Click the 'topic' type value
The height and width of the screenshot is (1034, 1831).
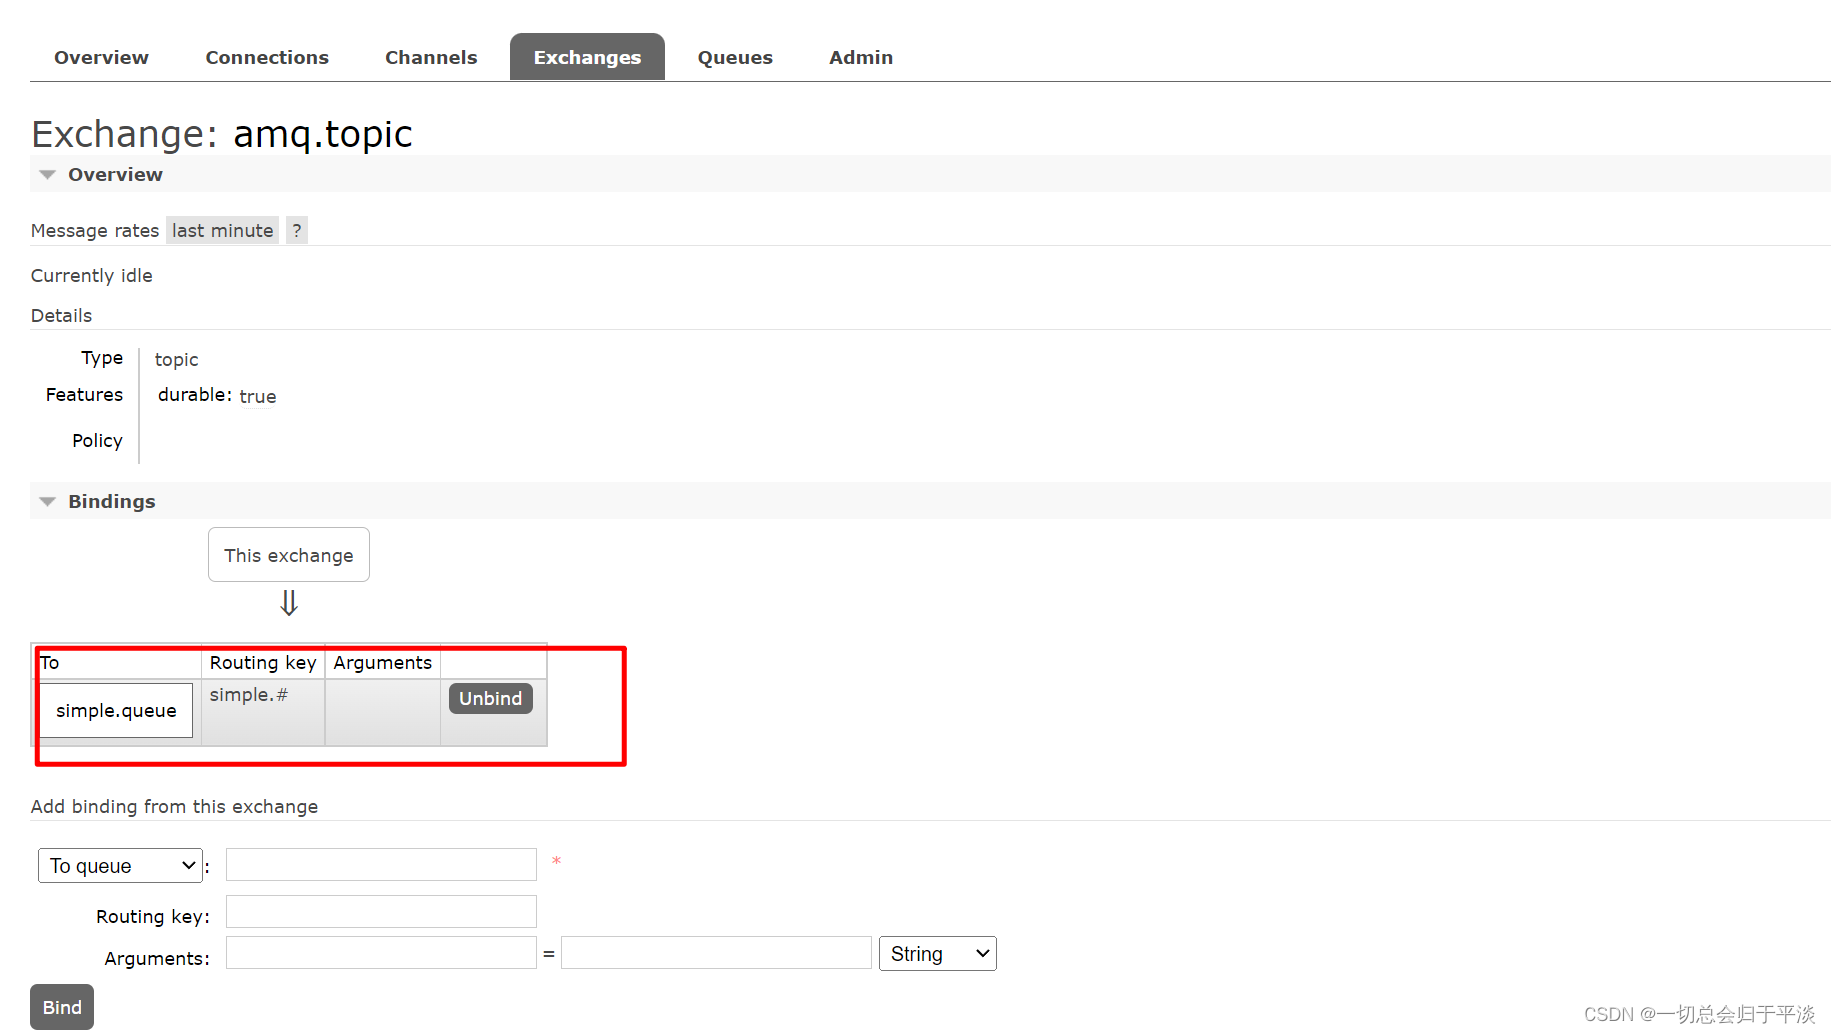pos(177,359)
